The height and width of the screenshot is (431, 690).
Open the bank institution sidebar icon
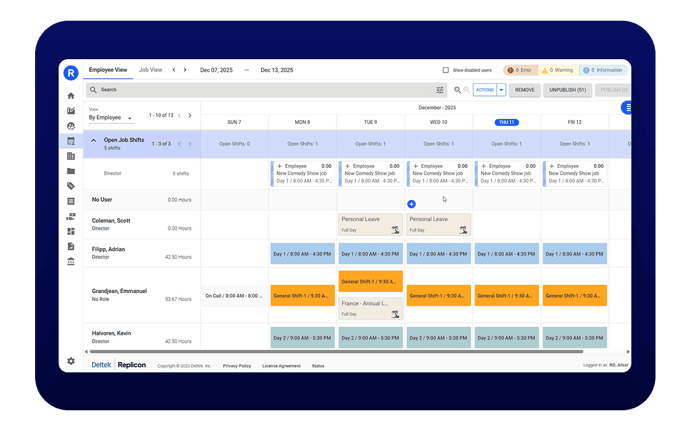tap(71, 262)
